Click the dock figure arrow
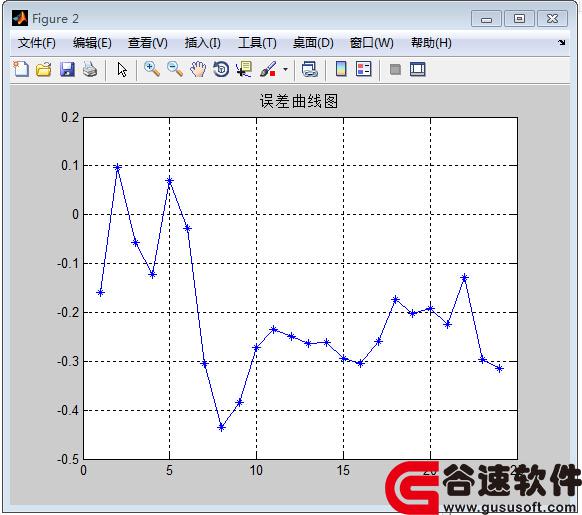 pos(562,43)
